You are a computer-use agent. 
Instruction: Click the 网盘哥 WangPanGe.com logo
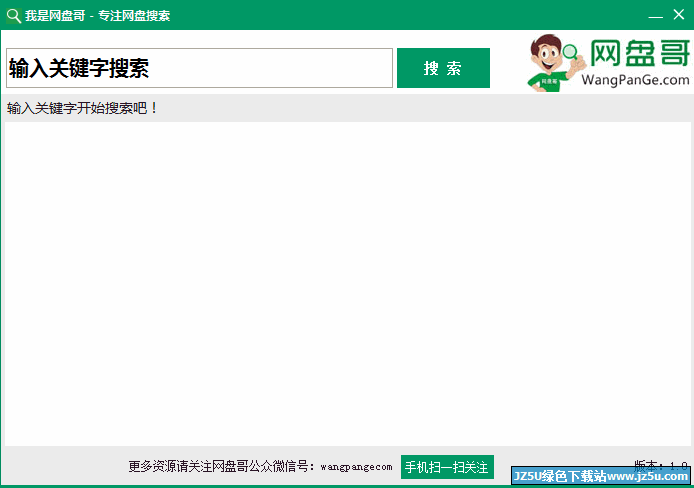pyautogui.click(x=609, y=63)
